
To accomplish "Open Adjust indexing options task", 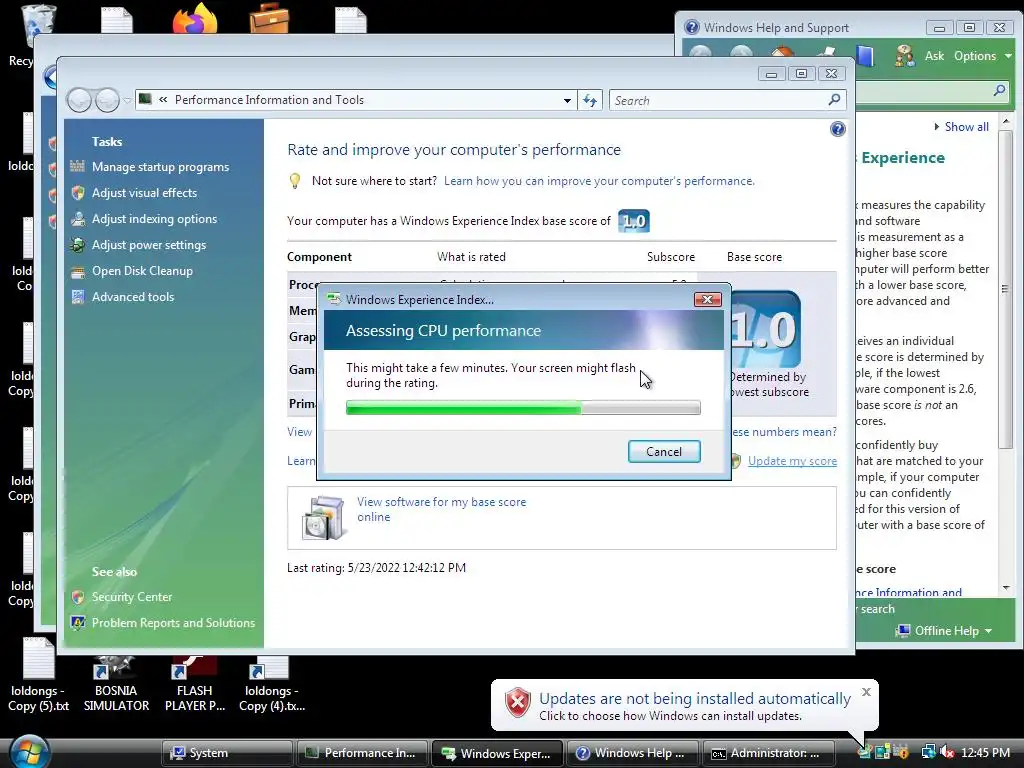I will point(154,219).
